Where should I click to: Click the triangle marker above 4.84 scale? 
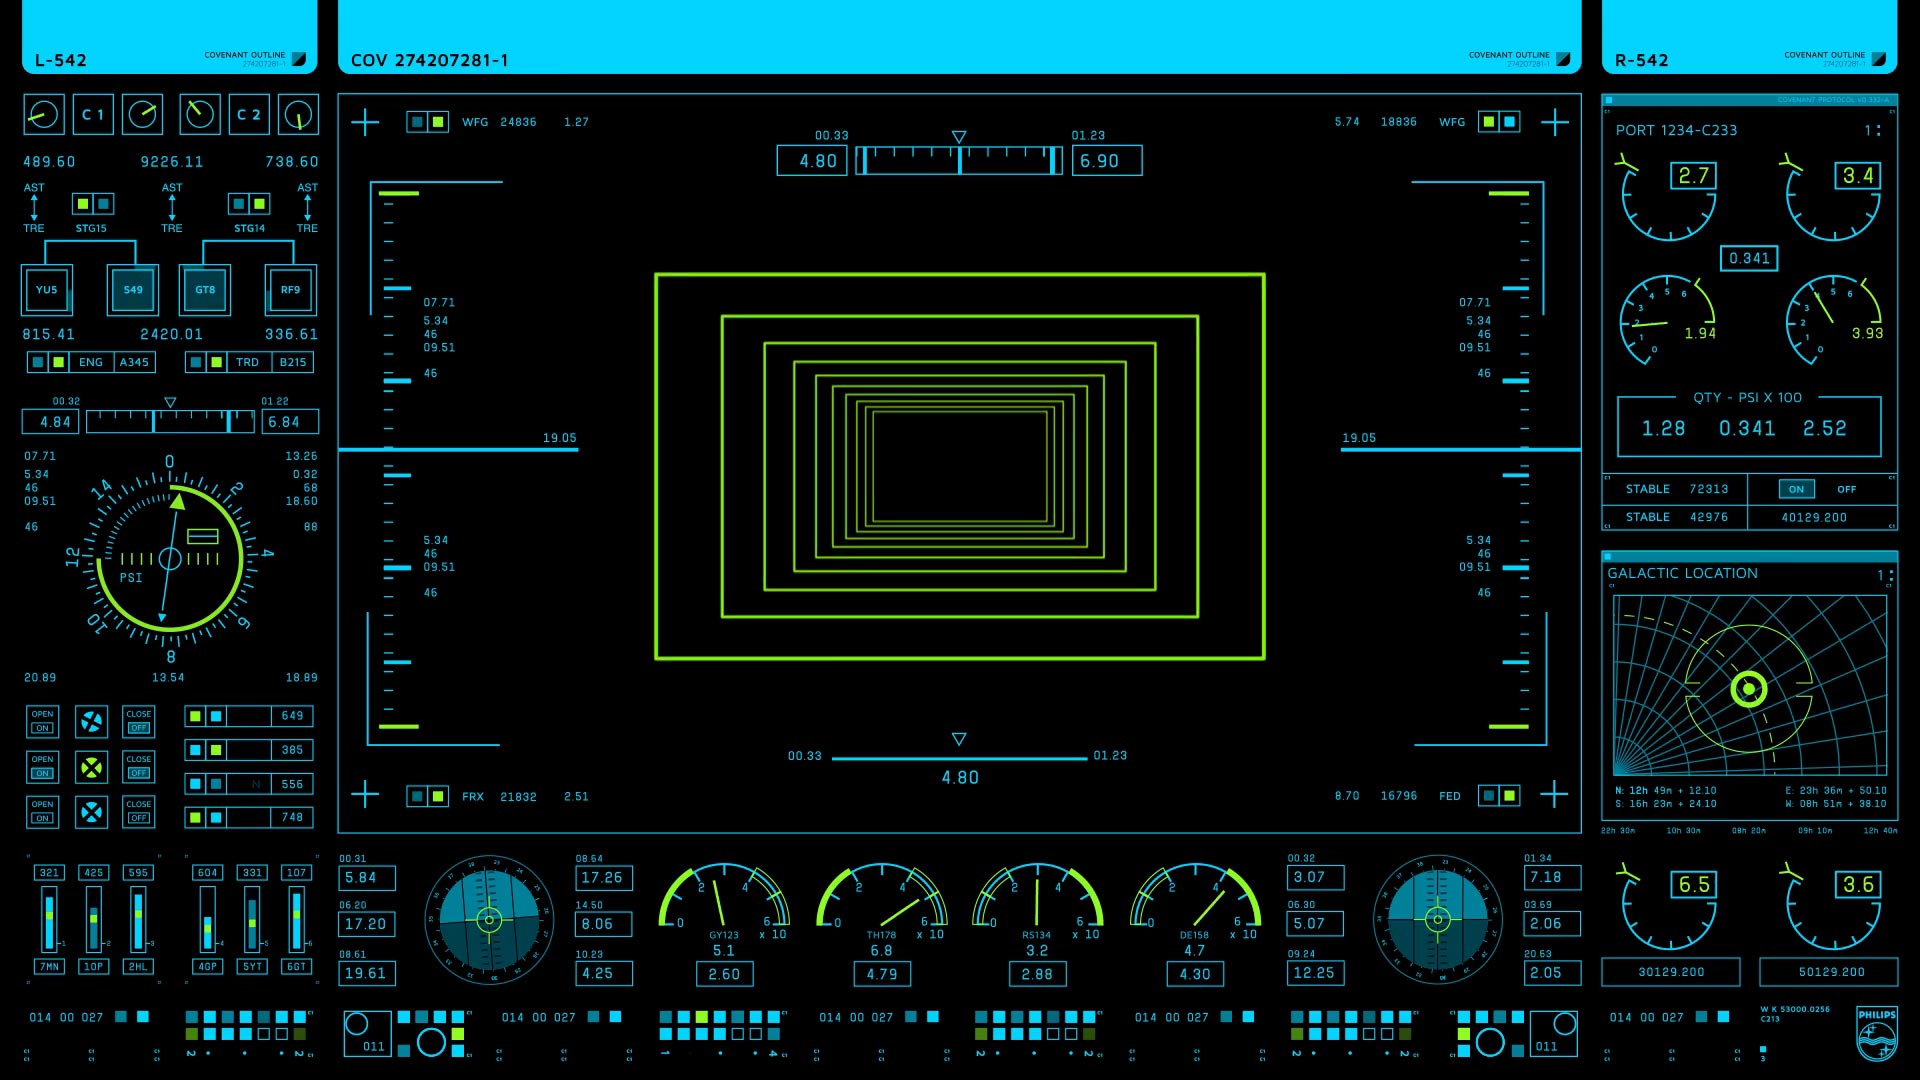coord(170,402)
